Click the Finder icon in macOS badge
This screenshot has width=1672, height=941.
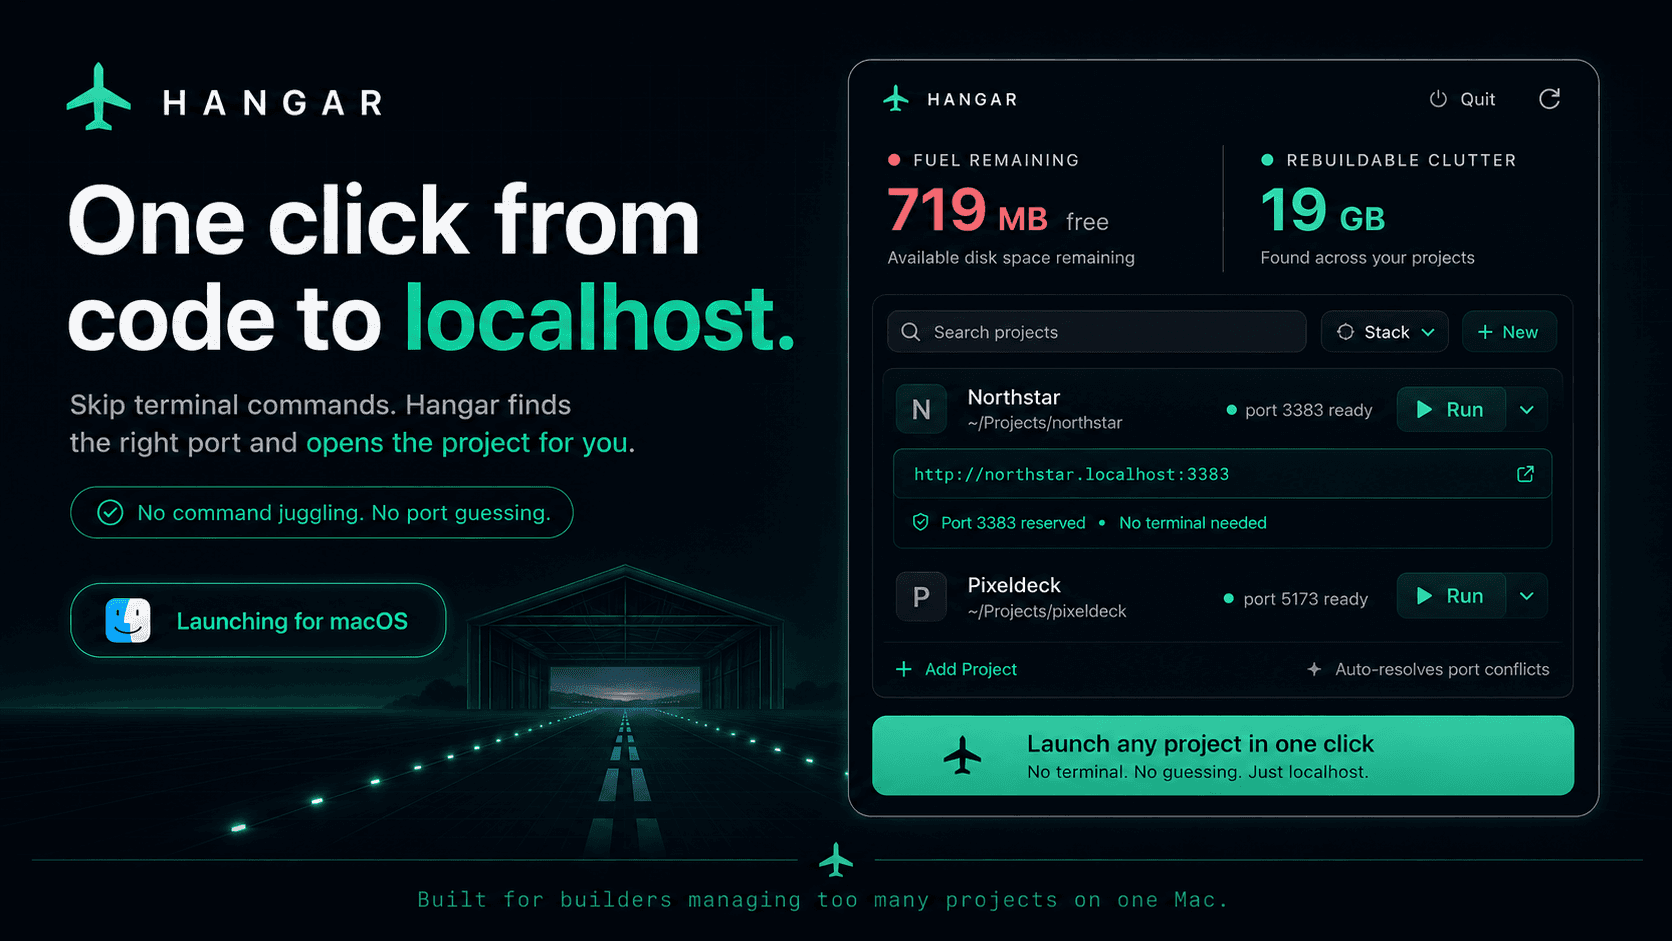128,621
